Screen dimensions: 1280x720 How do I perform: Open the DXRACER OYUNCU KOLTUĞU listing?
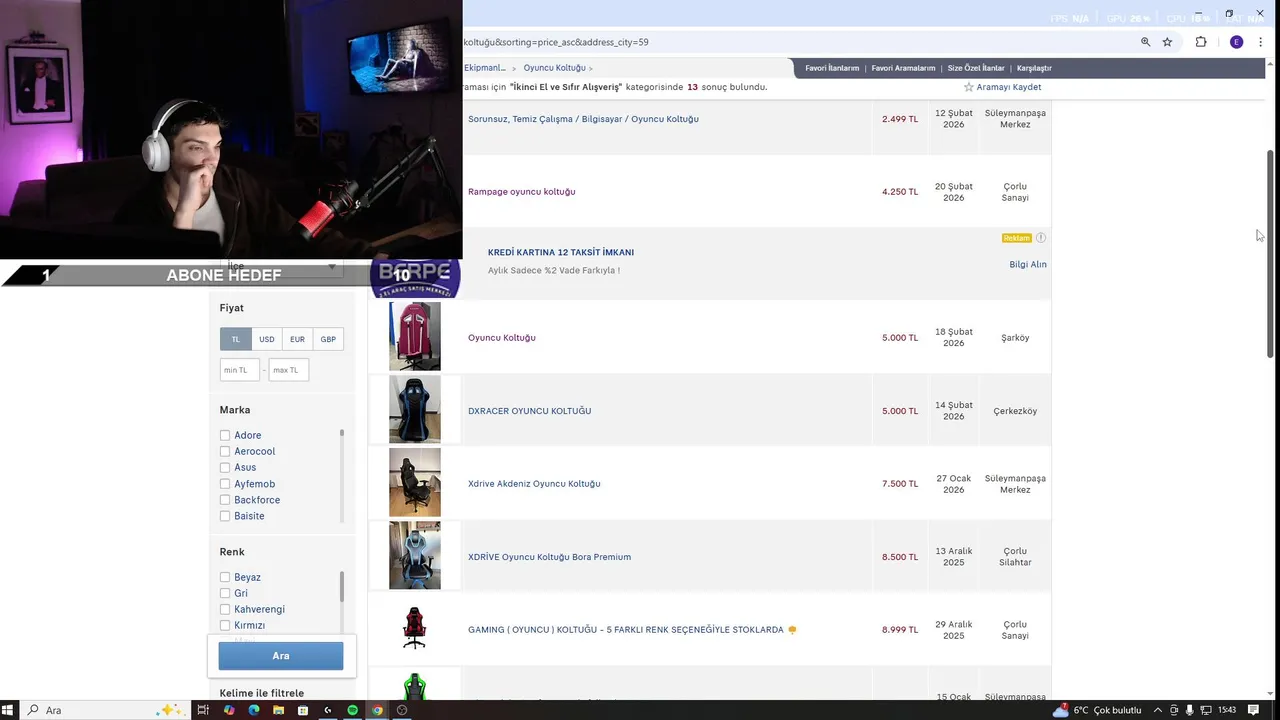point(530,411)
